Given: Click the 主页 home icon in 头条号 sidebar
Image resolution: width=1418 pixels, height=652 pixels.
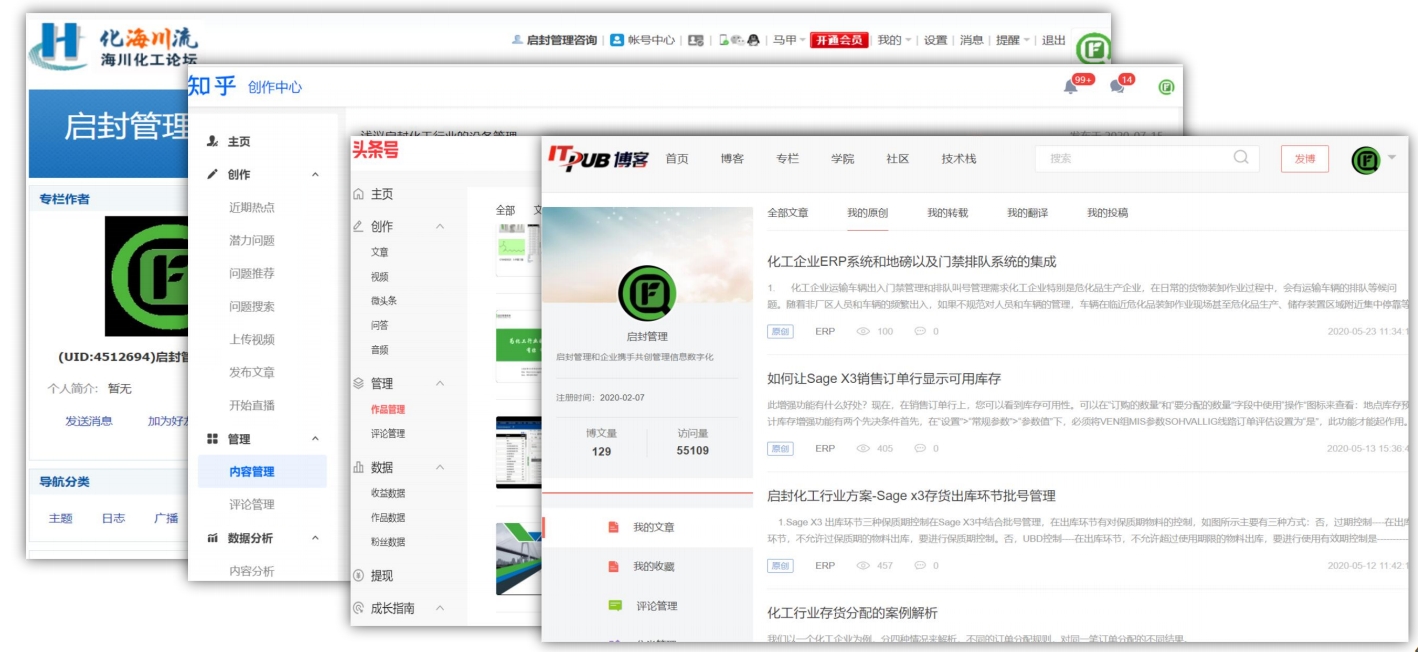Looking at the screenshot, I should click(x=359, y=194).
